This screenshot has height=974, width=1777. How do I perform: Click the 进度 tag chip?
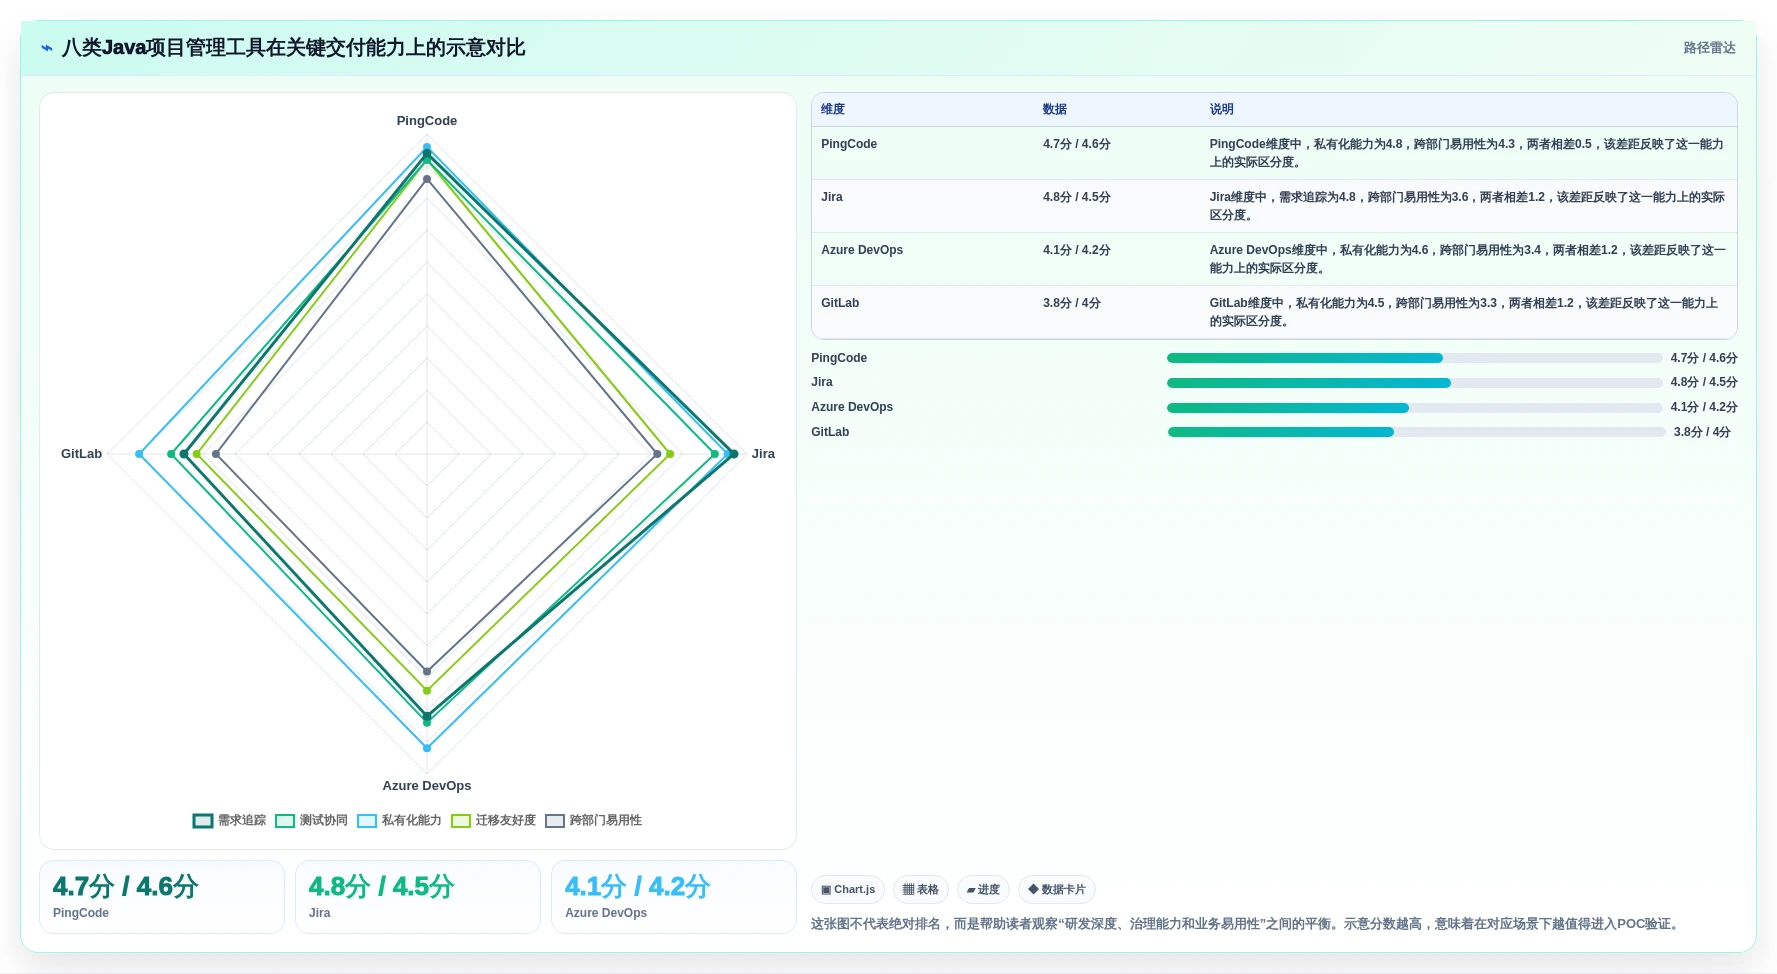click(983, 890)
